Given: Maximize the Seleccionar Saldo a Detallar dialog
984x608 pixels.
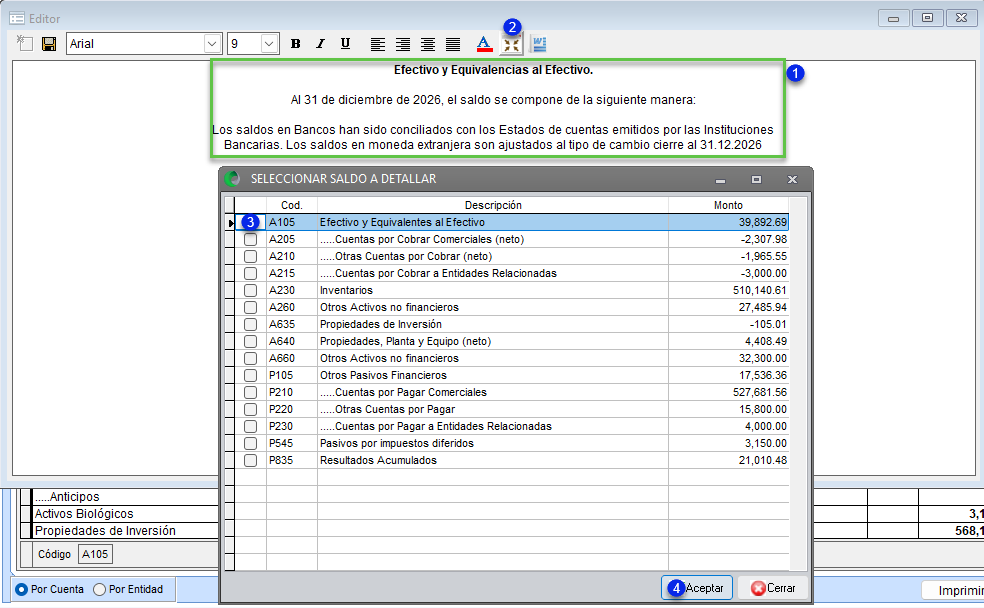Looking at the screenshot, I should pos(756,179).
